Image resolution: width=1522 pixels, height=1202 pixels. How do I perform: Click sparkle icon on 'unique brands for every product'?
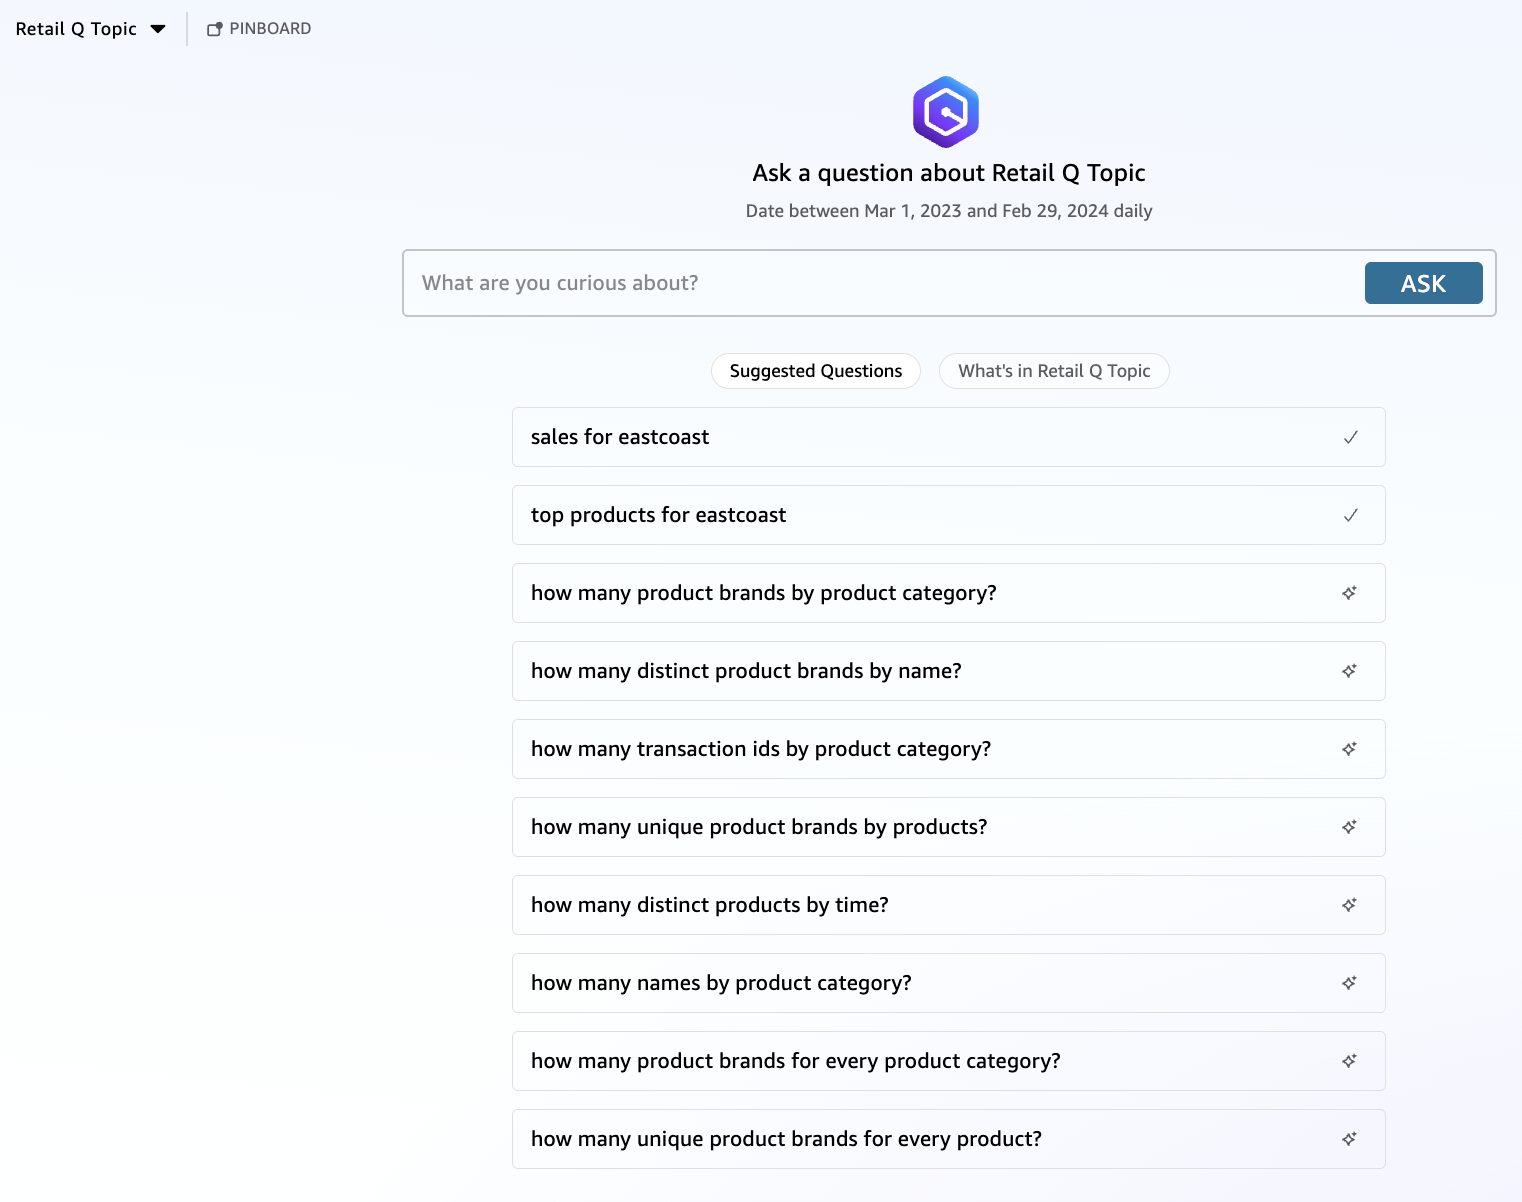tap(1350, 1139)
